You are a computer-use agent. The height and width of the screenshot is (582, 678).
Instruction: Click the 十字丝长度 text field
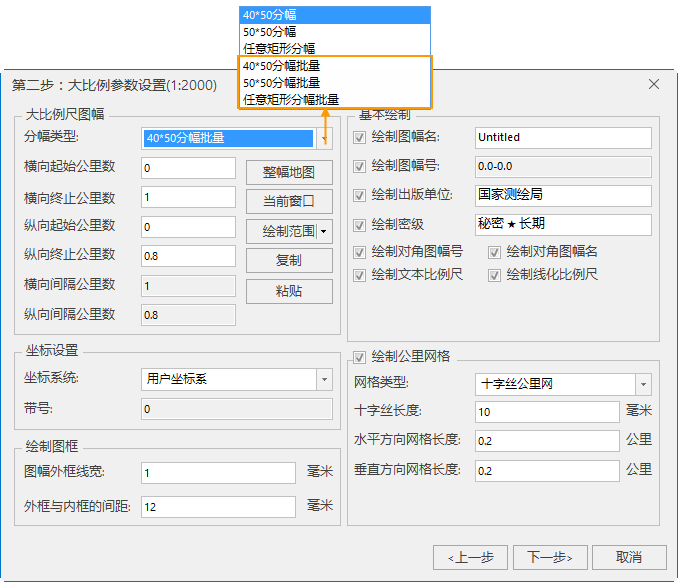click(546, 412)
